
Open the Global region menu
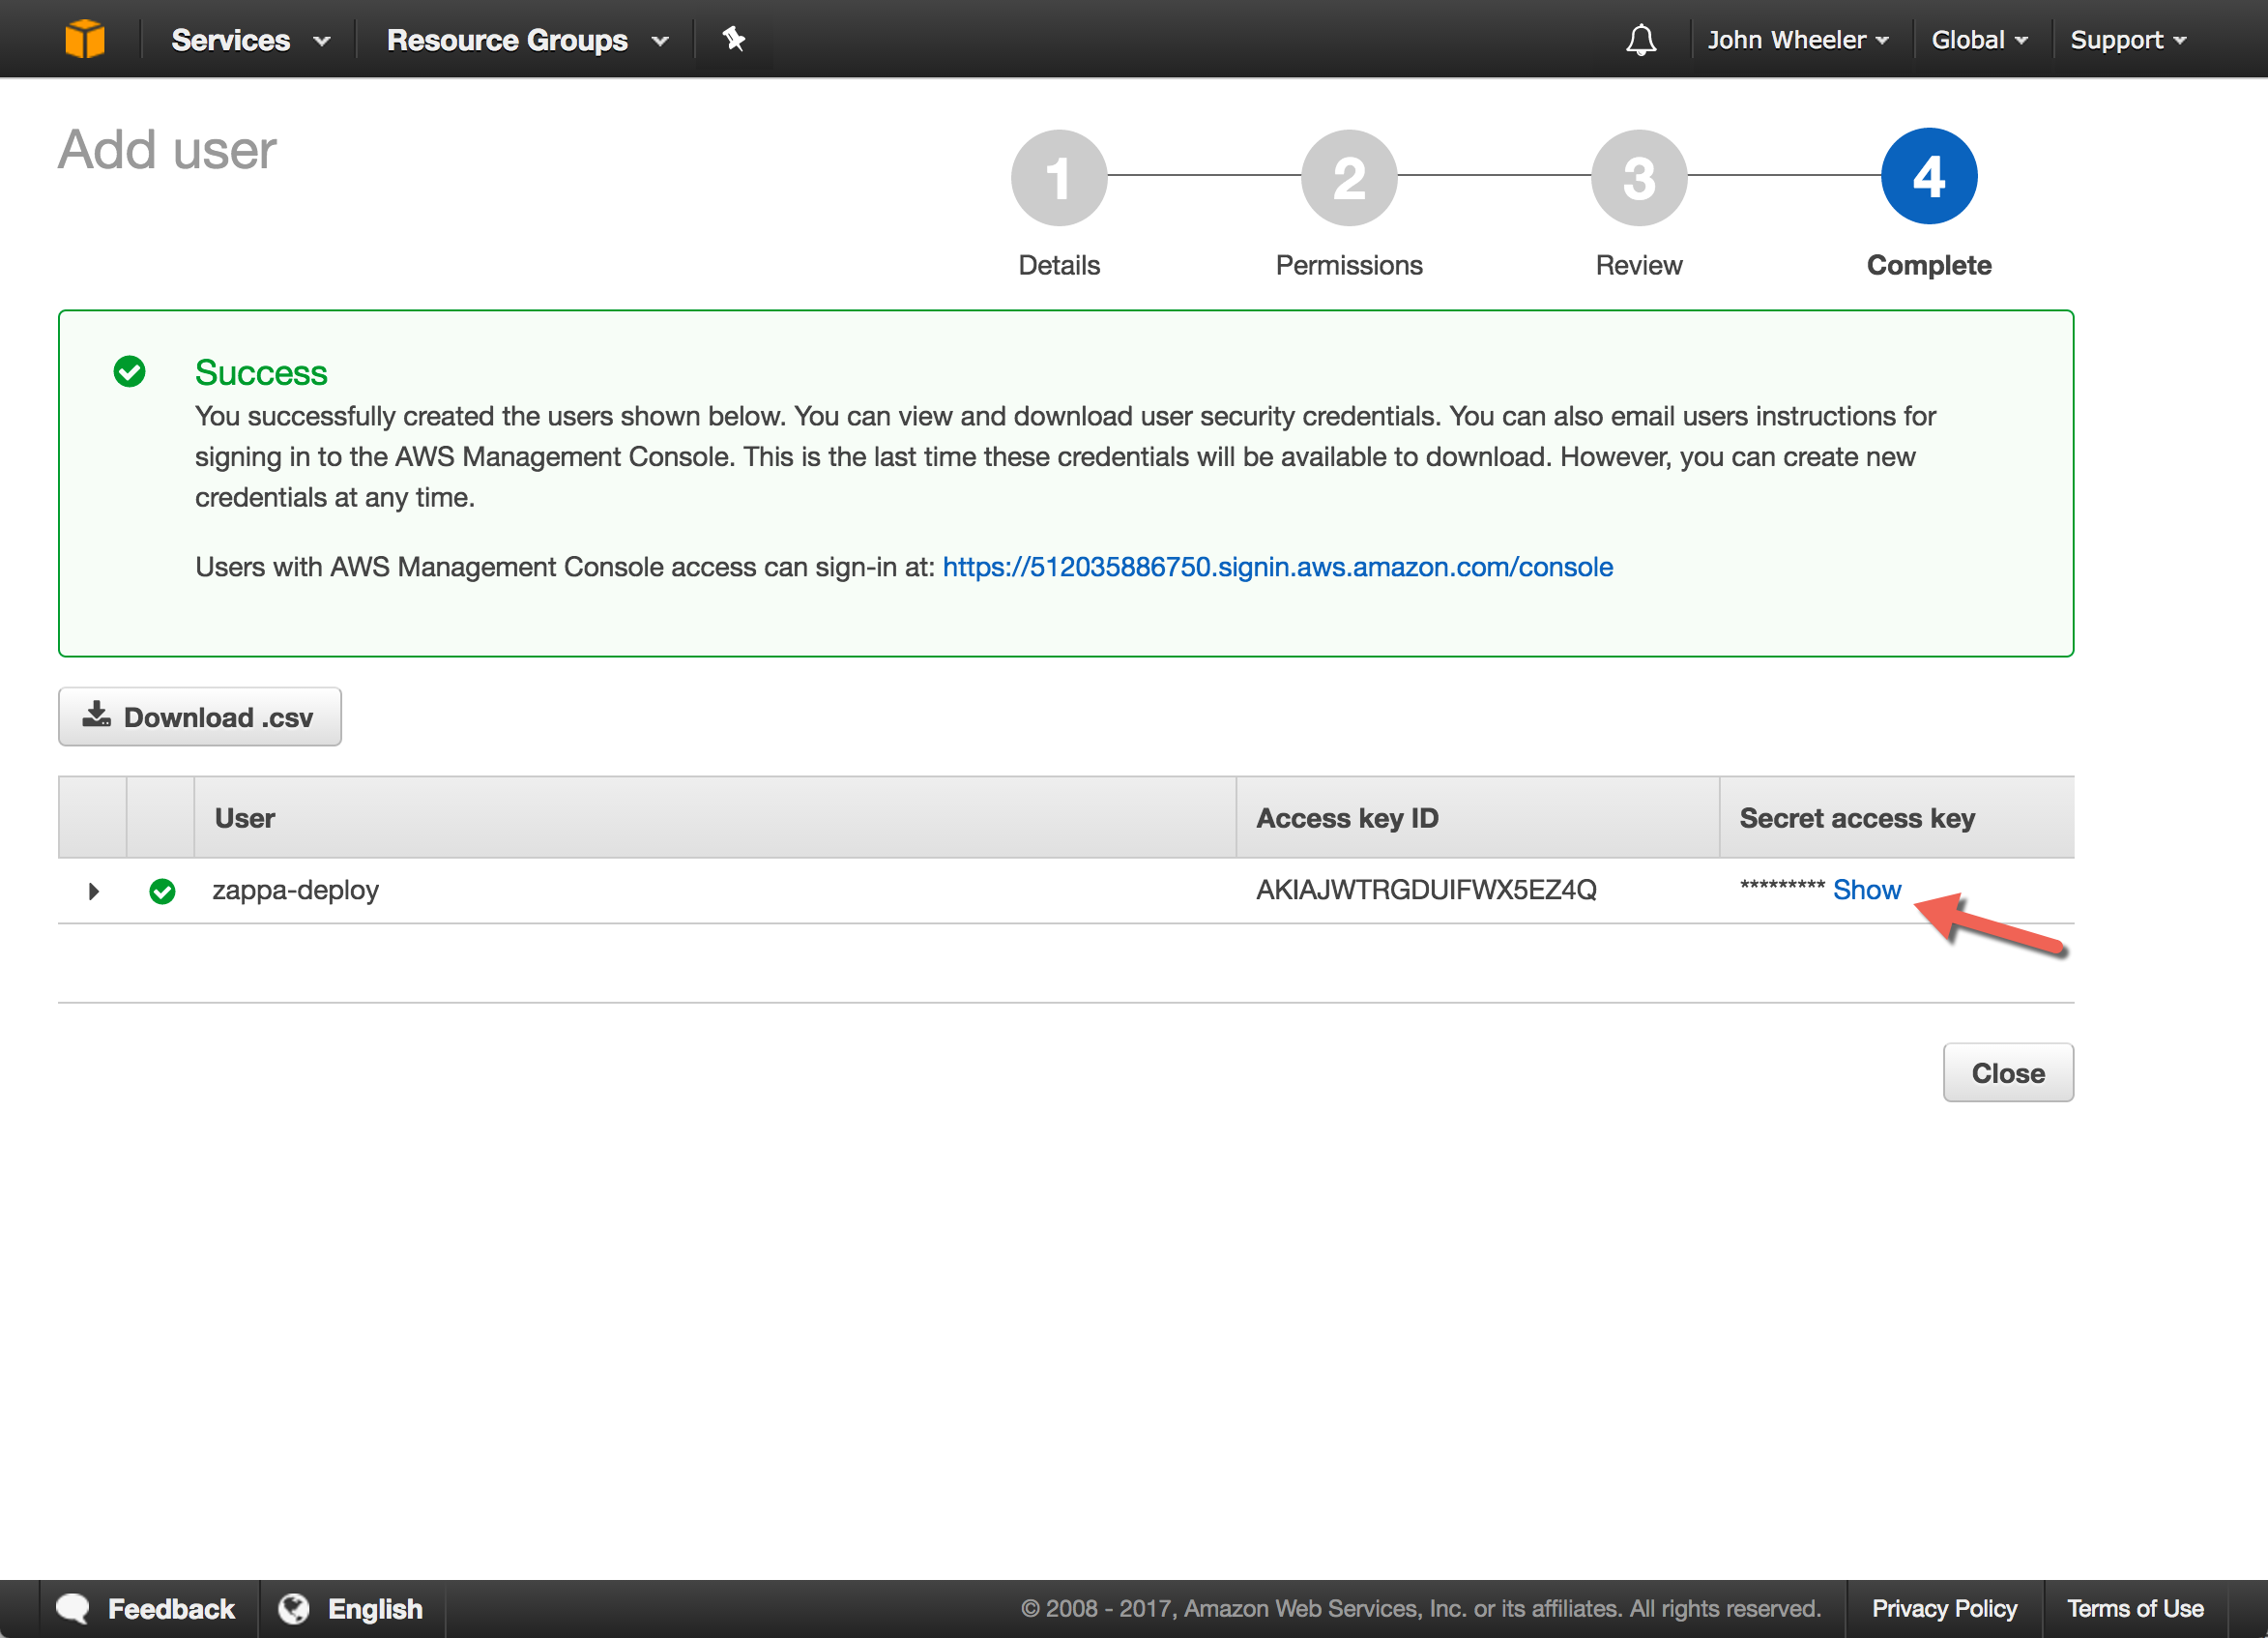click(1978, 40)
